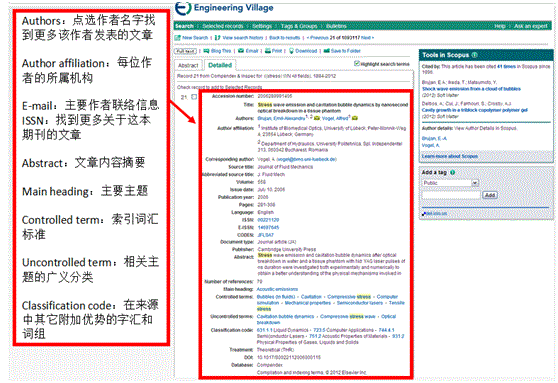Click 41 times cited-by link

[x=506, y=67]
